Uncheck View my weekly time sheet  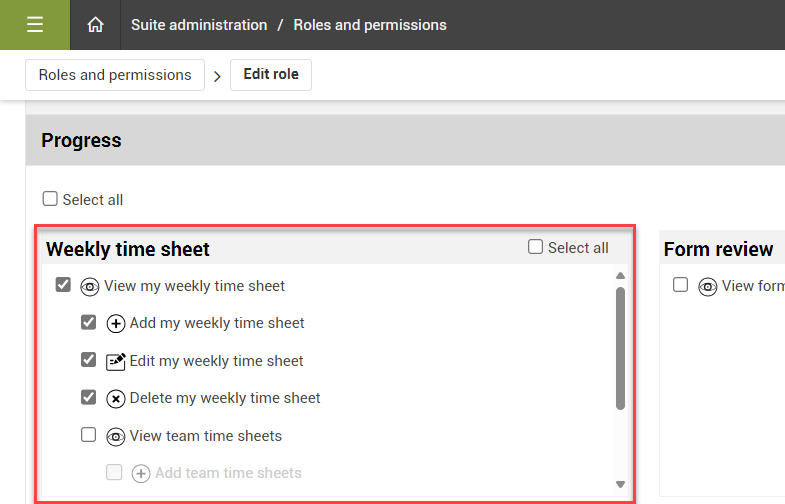tap(63, 286)
